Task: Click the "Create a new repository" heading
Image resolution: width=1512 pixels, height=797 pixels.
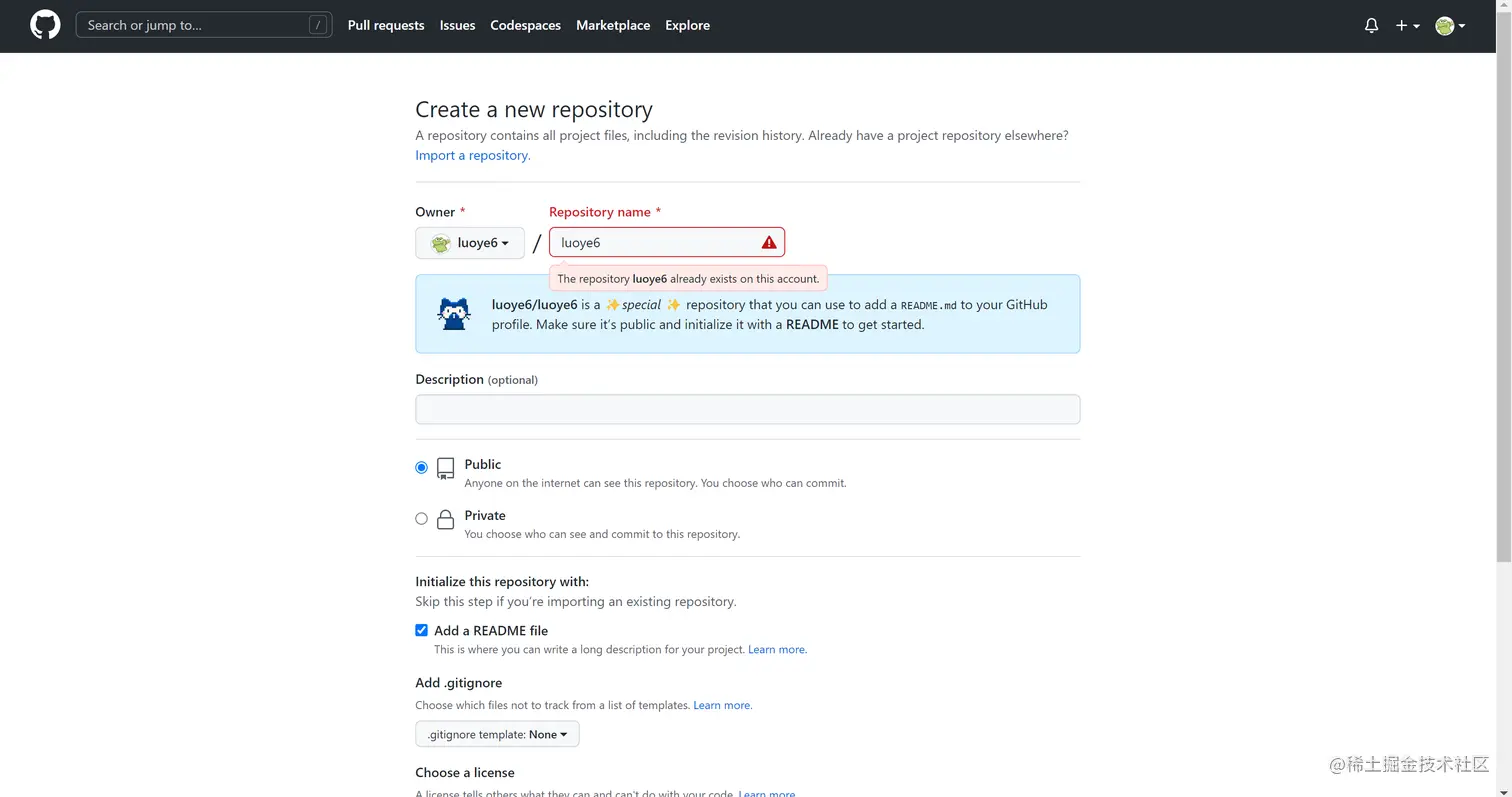Action: pos(534,110)
